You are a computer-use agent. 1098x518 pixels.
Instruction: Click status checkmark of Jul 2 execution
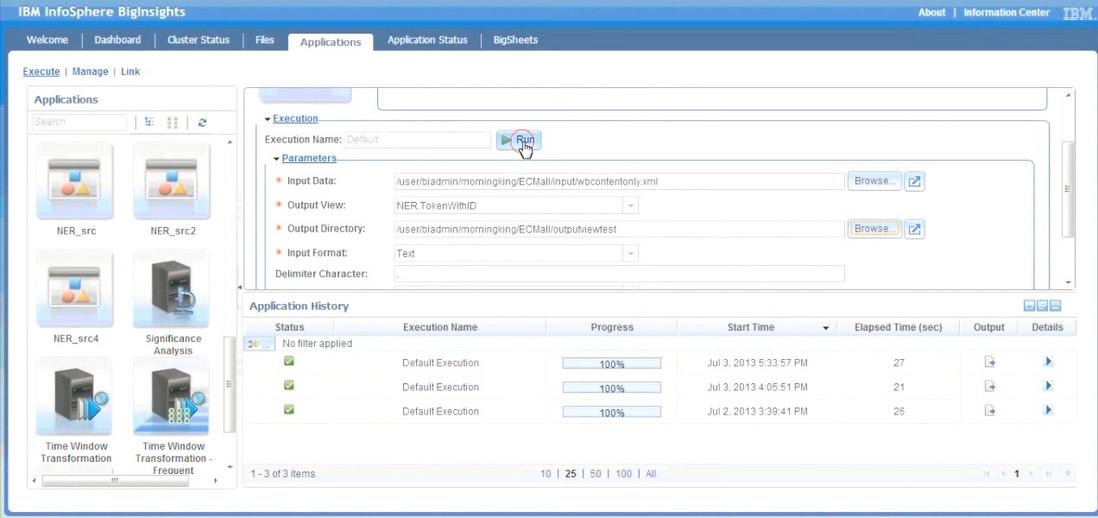[x=289, y=410]
